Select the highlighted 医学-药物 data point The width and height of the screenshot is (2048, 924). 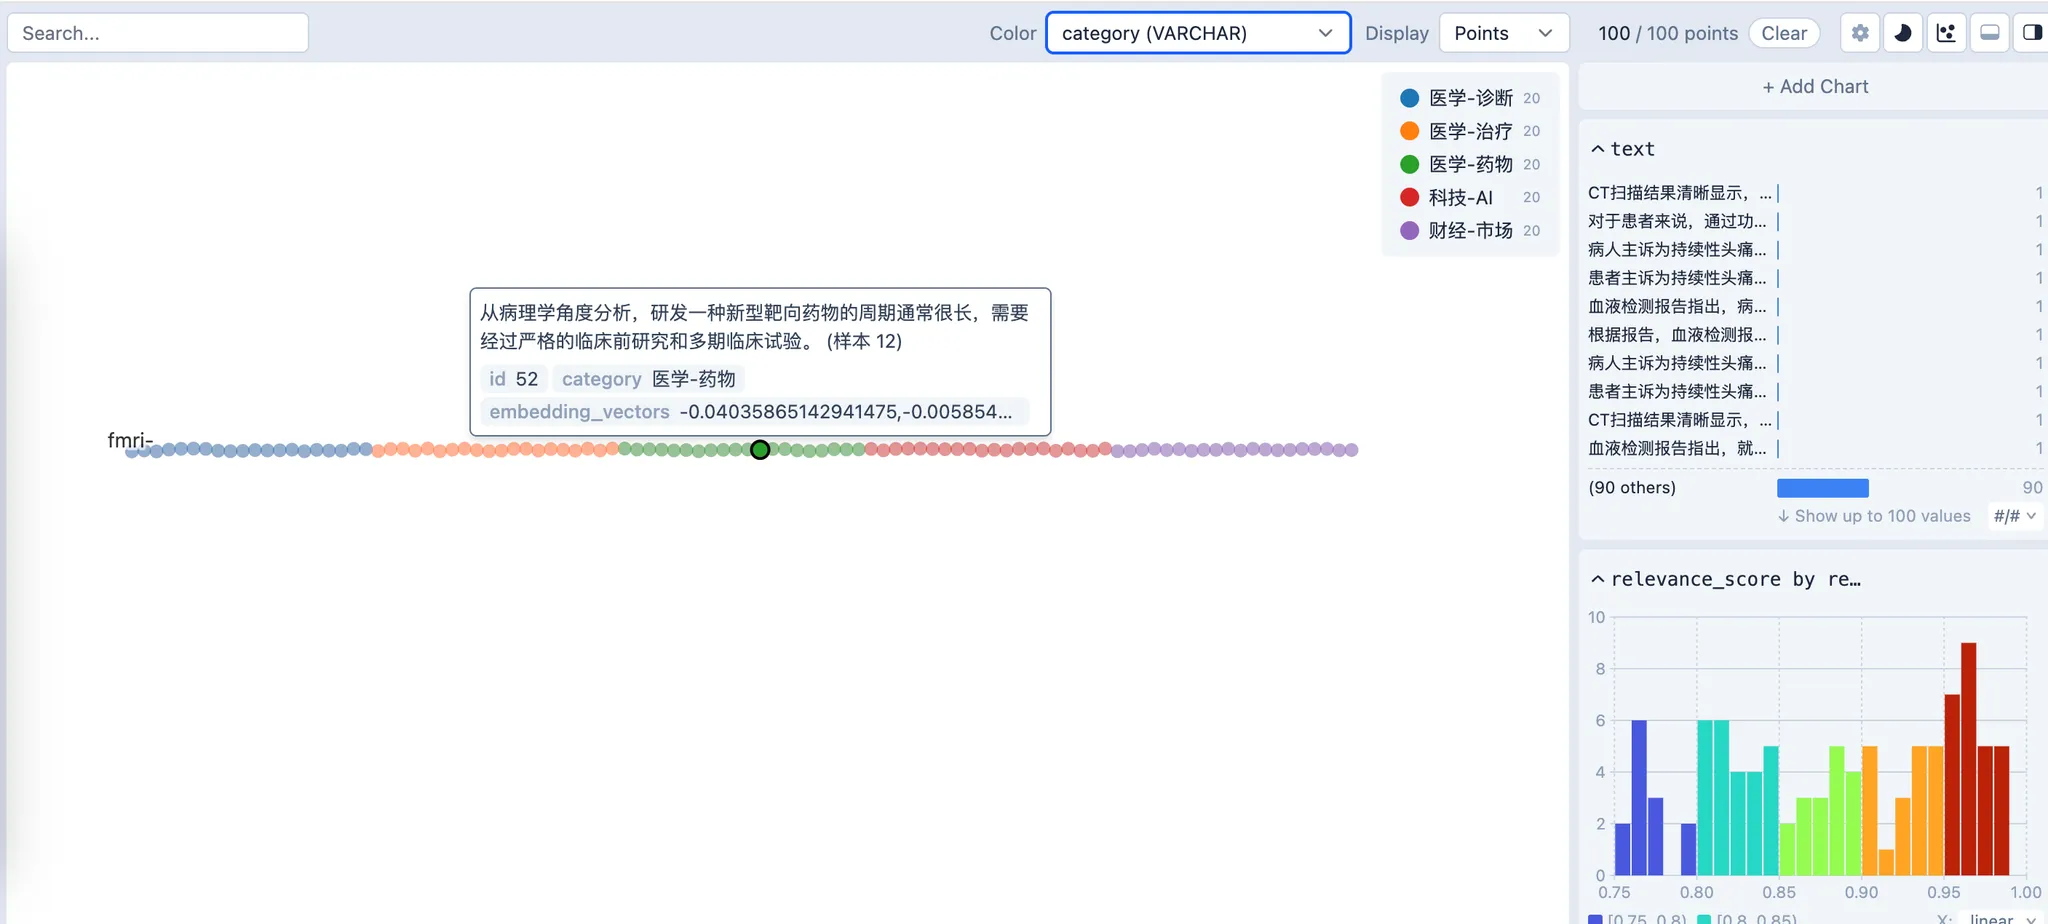[x=760, y=450]
